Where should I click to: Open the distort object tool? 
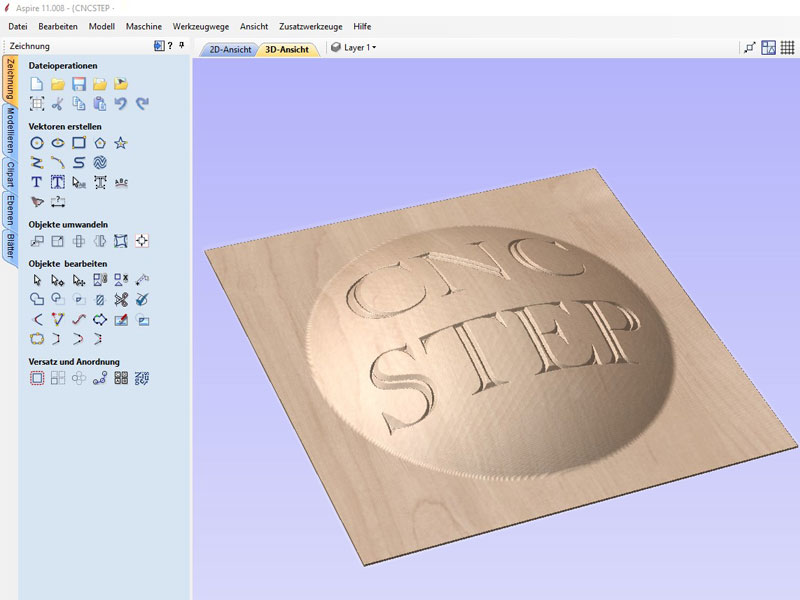(121, 241)
